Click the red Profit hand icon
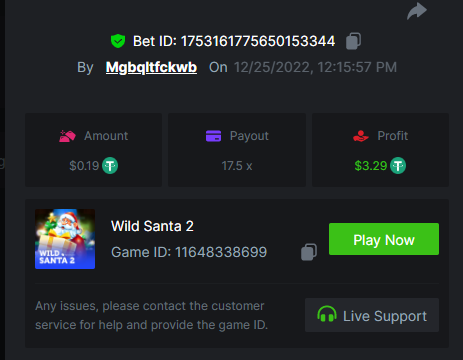Image resolution: width=463 pixels, height=360 pixels. tap(361, 136)
